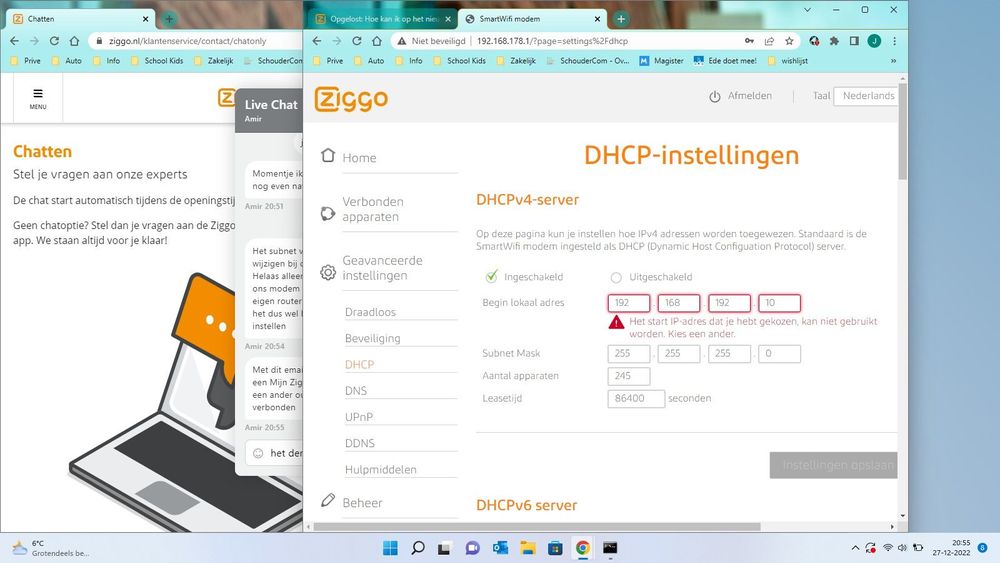1000x563 pixels.
Task: Open Outlook from the taskbar
Action: coord(500,548)
